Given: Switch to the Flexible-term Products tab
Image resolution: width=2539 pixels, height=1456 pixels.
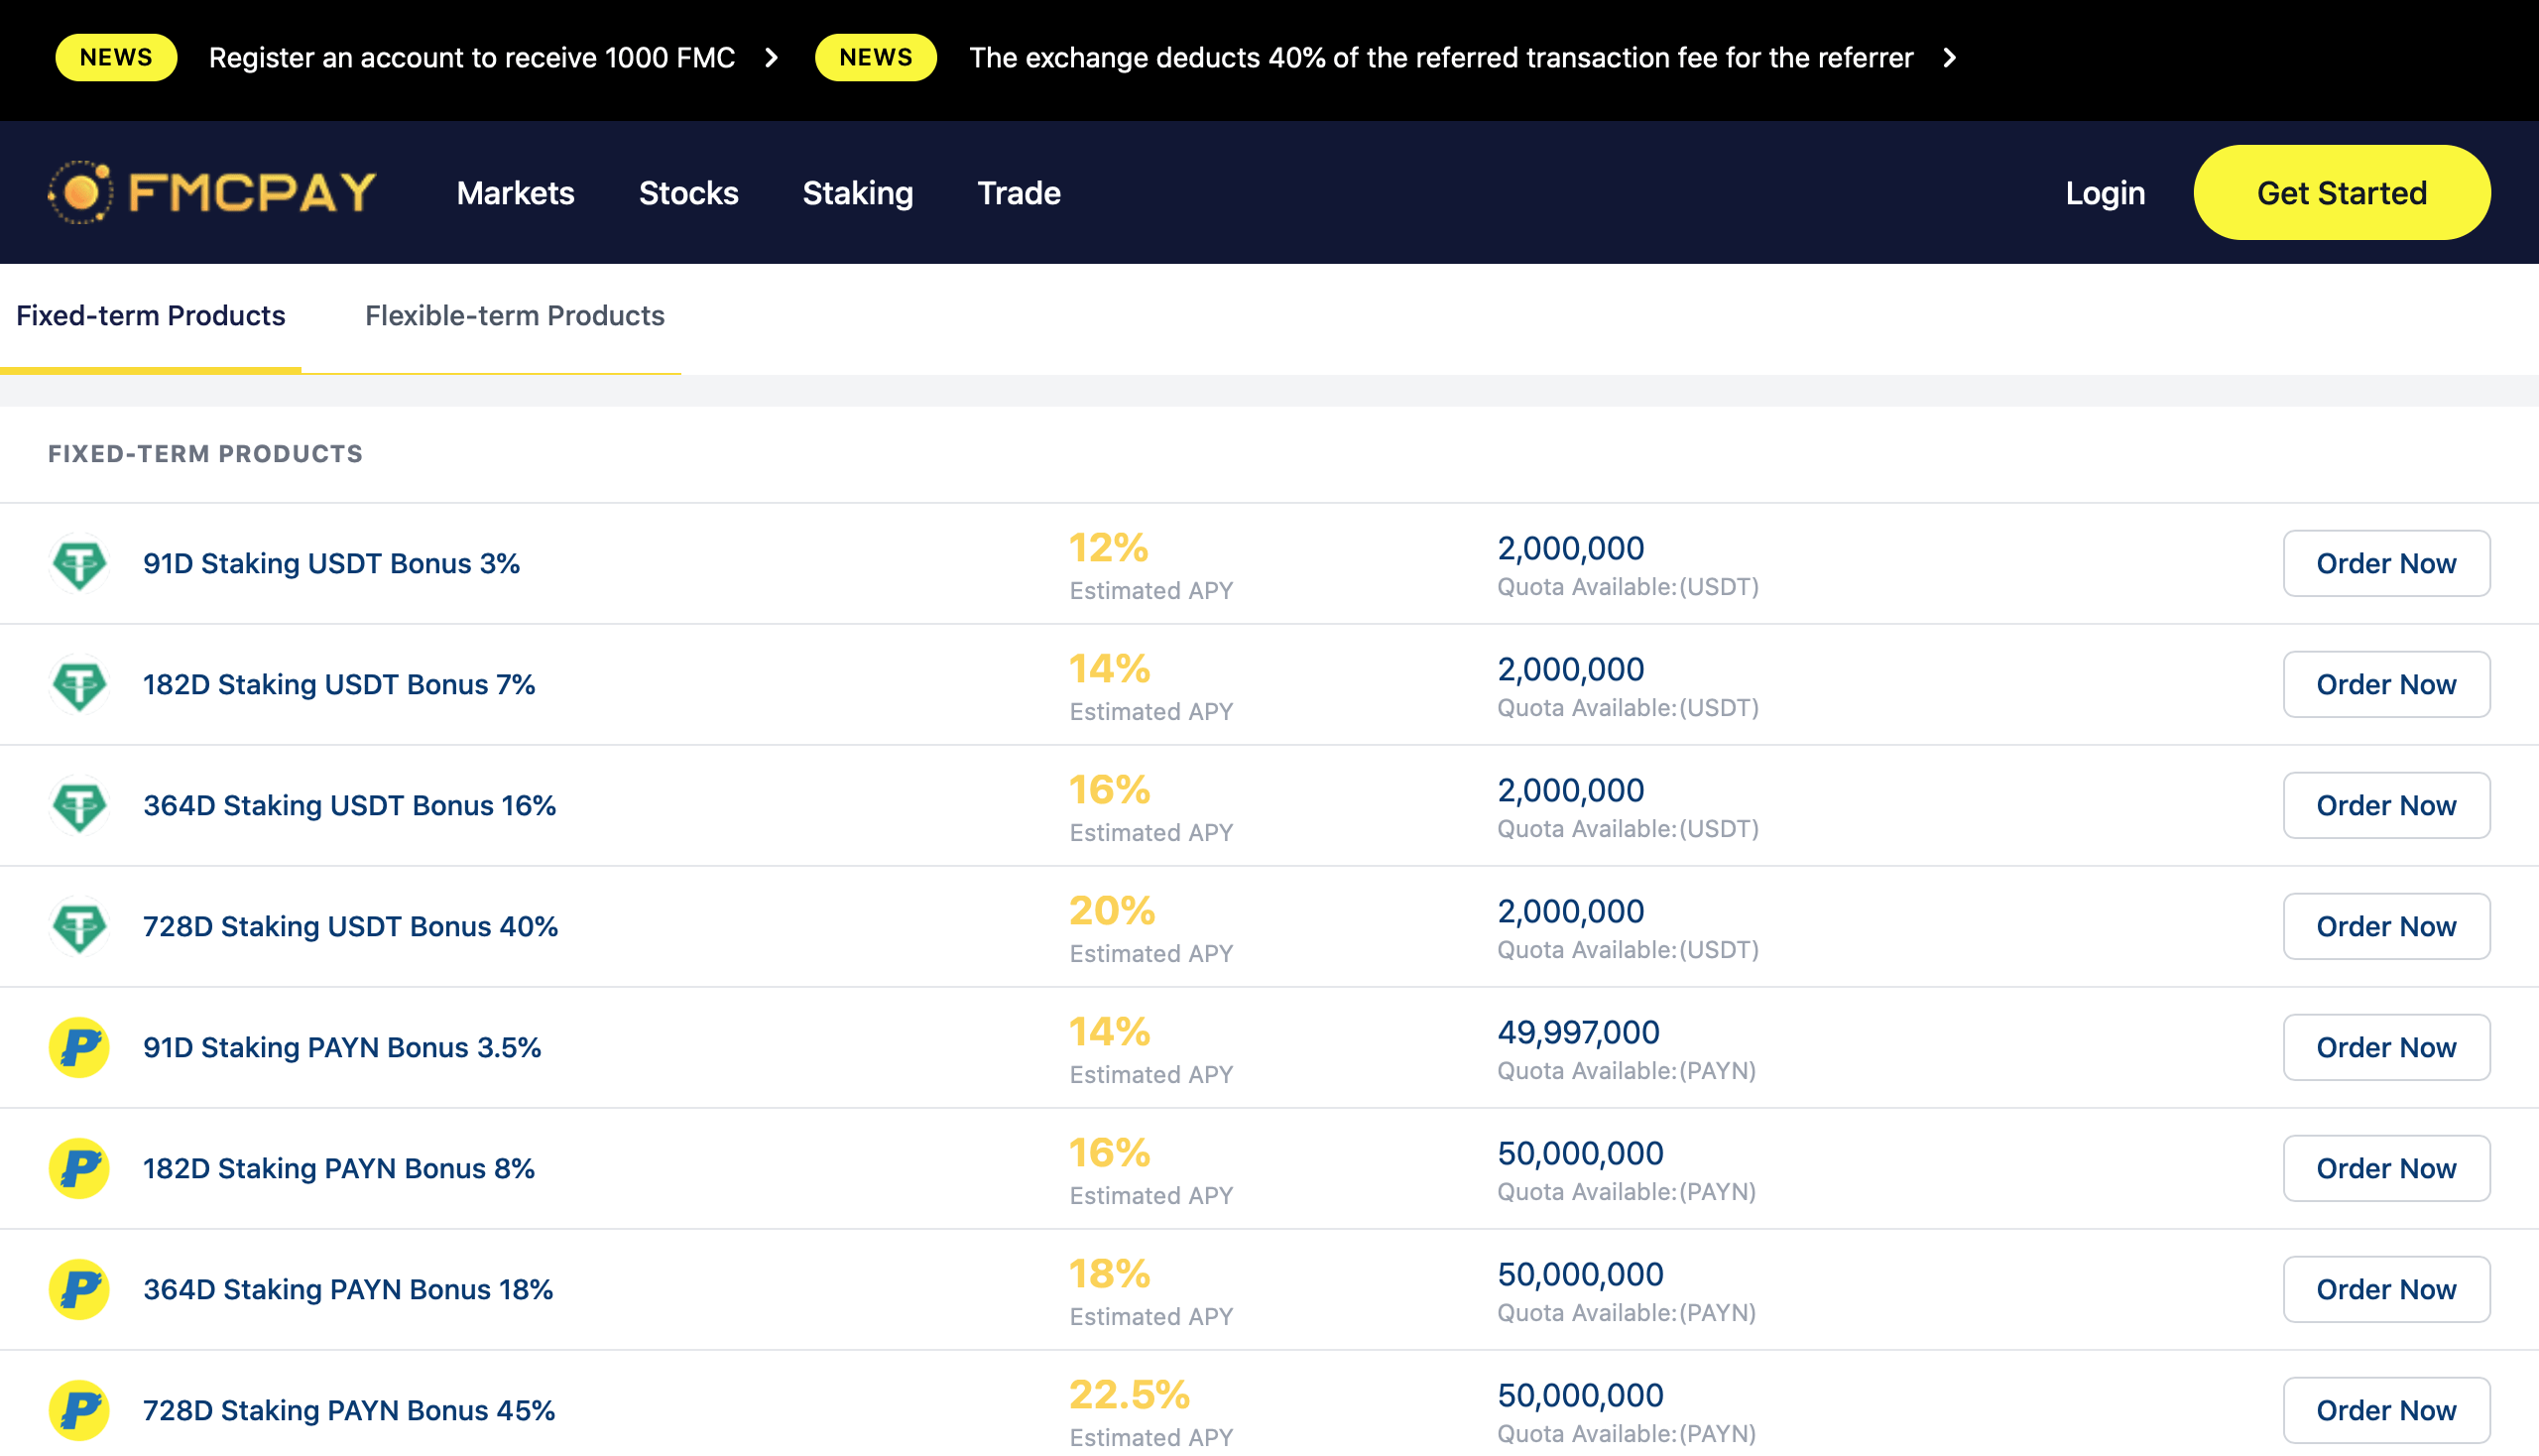Looking at the screenshot, I should [x=515, y=316].
